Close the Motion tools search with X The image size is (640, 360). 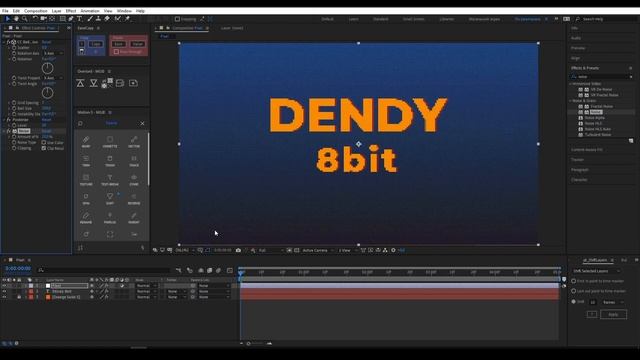(142, 123)
